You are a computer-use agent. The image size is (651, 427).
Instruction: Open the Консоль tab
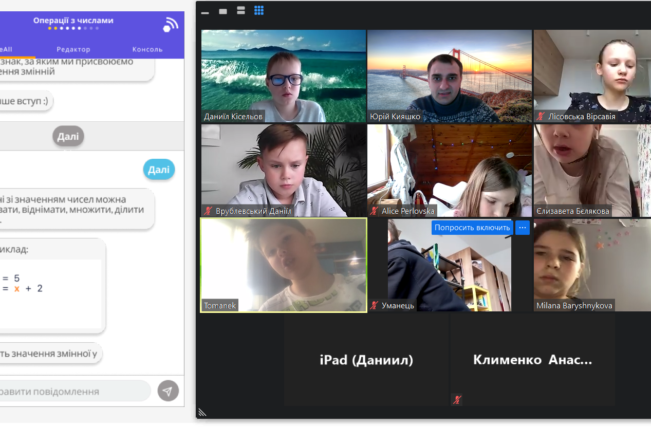147,49
